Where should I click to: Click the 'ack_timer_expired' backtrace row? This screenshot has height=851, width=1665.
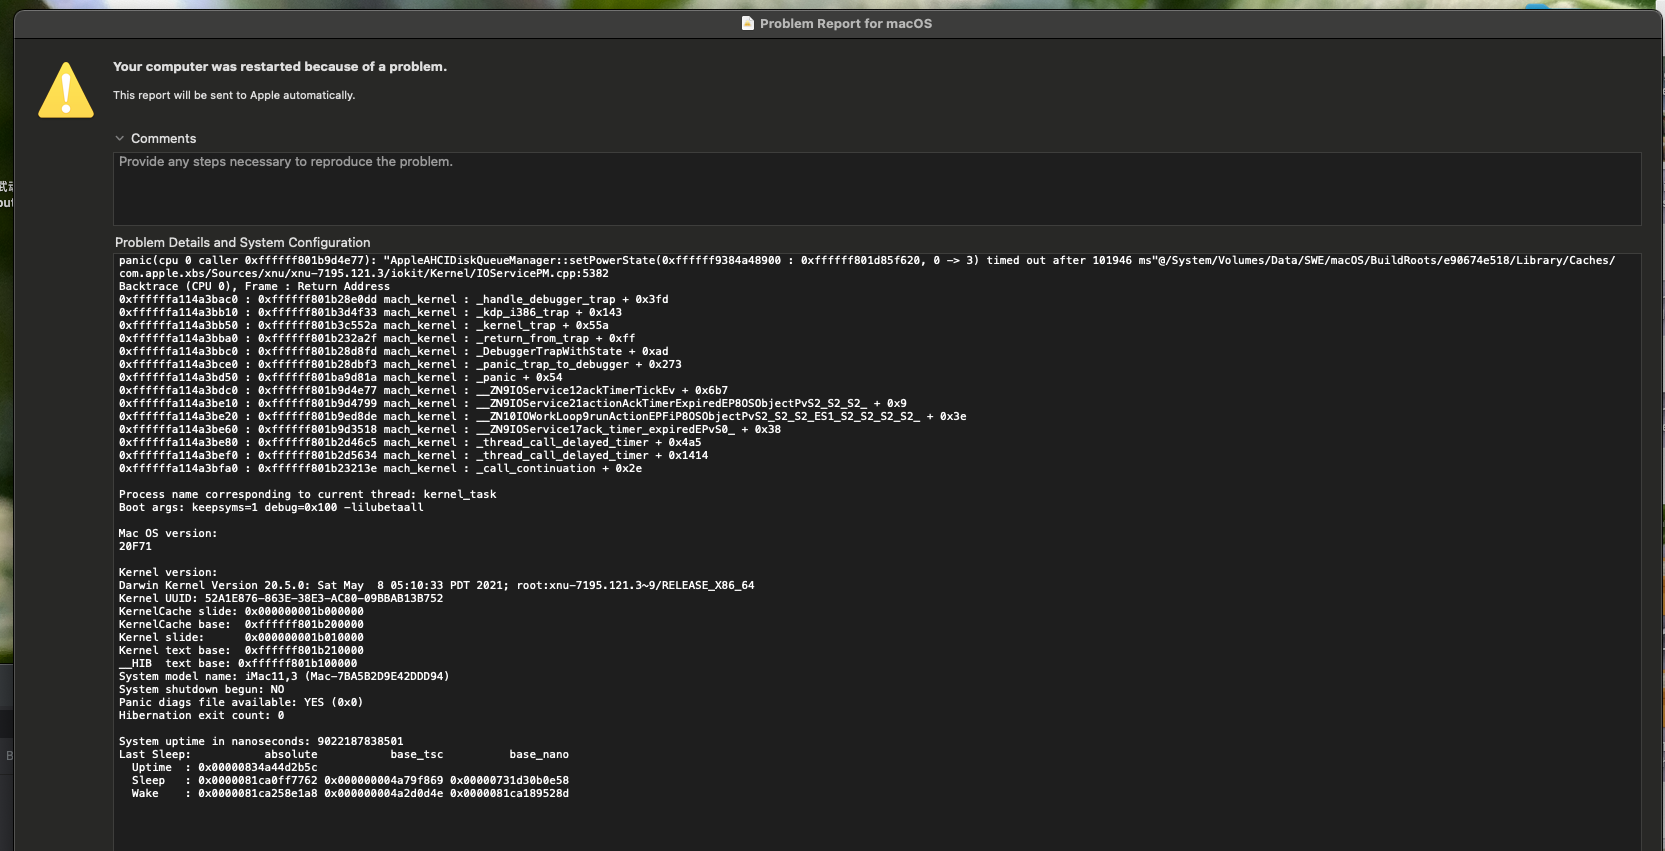(x=450, y=429)
